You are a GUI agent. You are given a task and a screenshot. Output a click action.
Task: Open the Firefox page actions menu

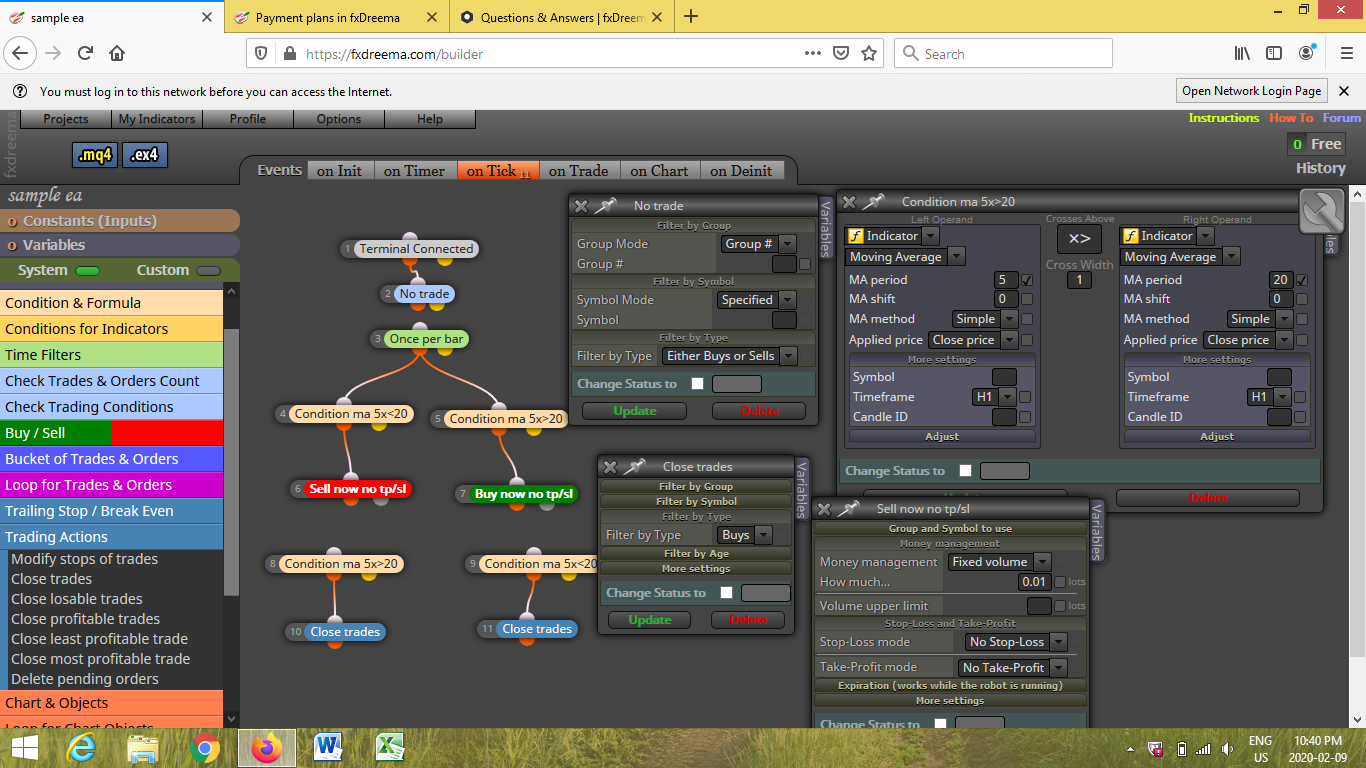pyautogui.click(x=813, y=53)
